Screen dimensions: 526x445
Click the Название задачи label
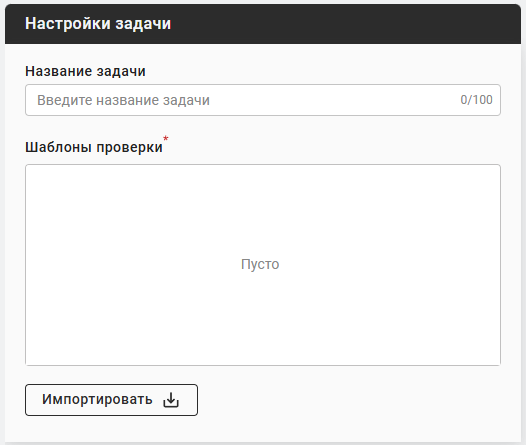click(x=85, y=71)
